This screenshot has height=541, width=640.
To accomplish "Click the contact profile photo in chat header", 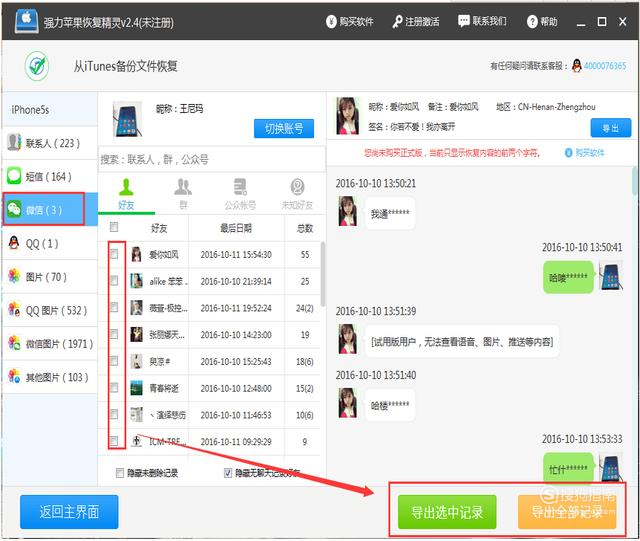I will click(347, 116).
